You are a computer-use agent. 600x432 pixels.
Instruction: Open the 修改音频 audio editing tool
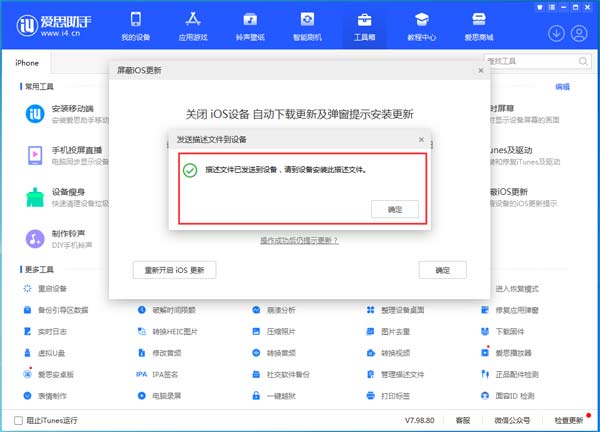[x=160, y=353]
